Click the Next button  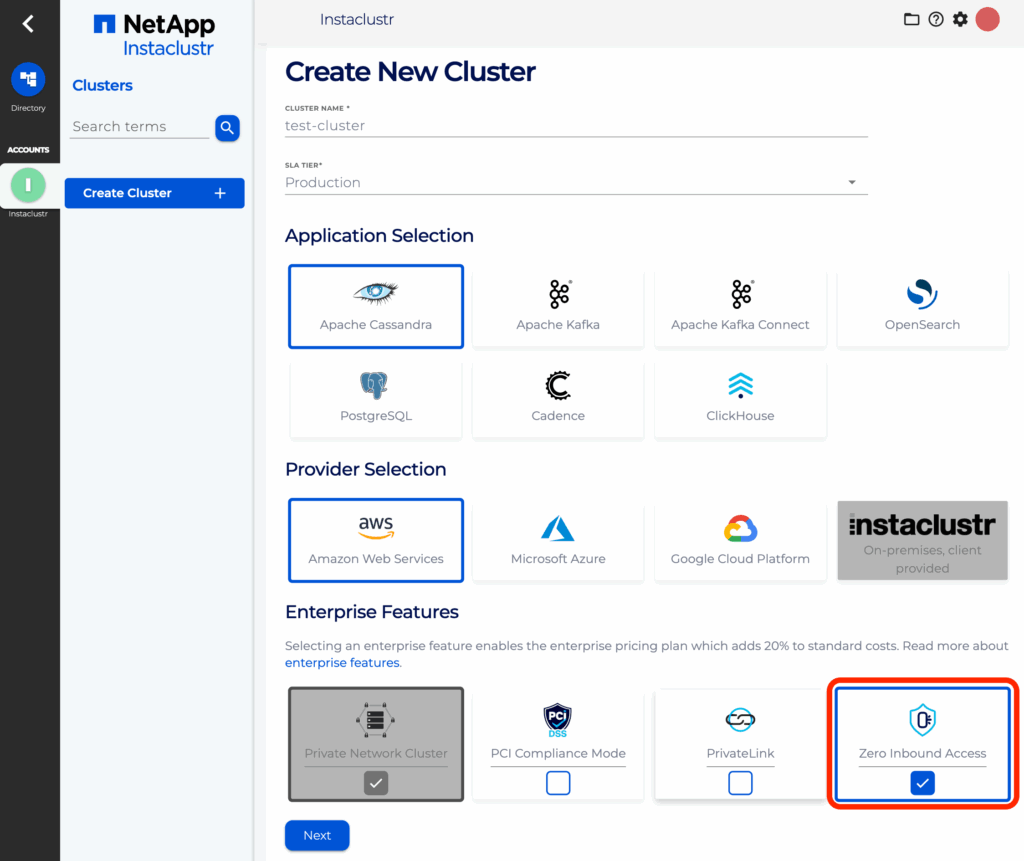click(x=317, y=835)
